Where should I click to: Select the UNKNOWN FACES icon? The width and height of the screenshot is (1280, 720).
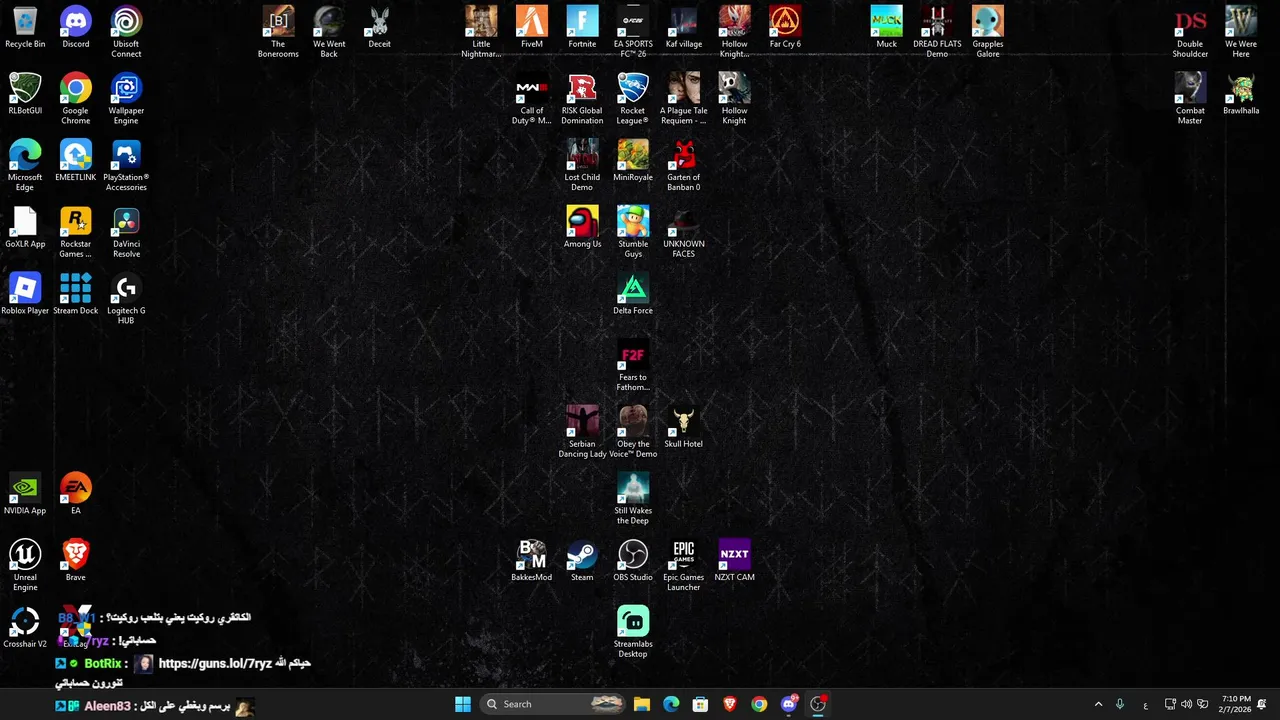pyautogui.click(x=684, y=232)
